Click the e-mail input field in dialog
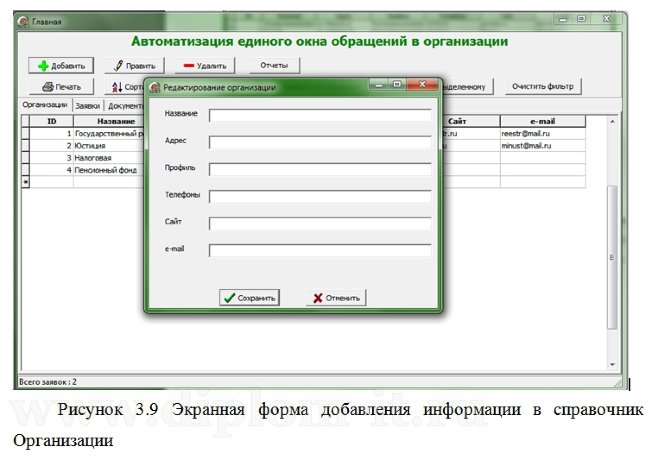This screenshot has width=652, height=460. point(320,250)
